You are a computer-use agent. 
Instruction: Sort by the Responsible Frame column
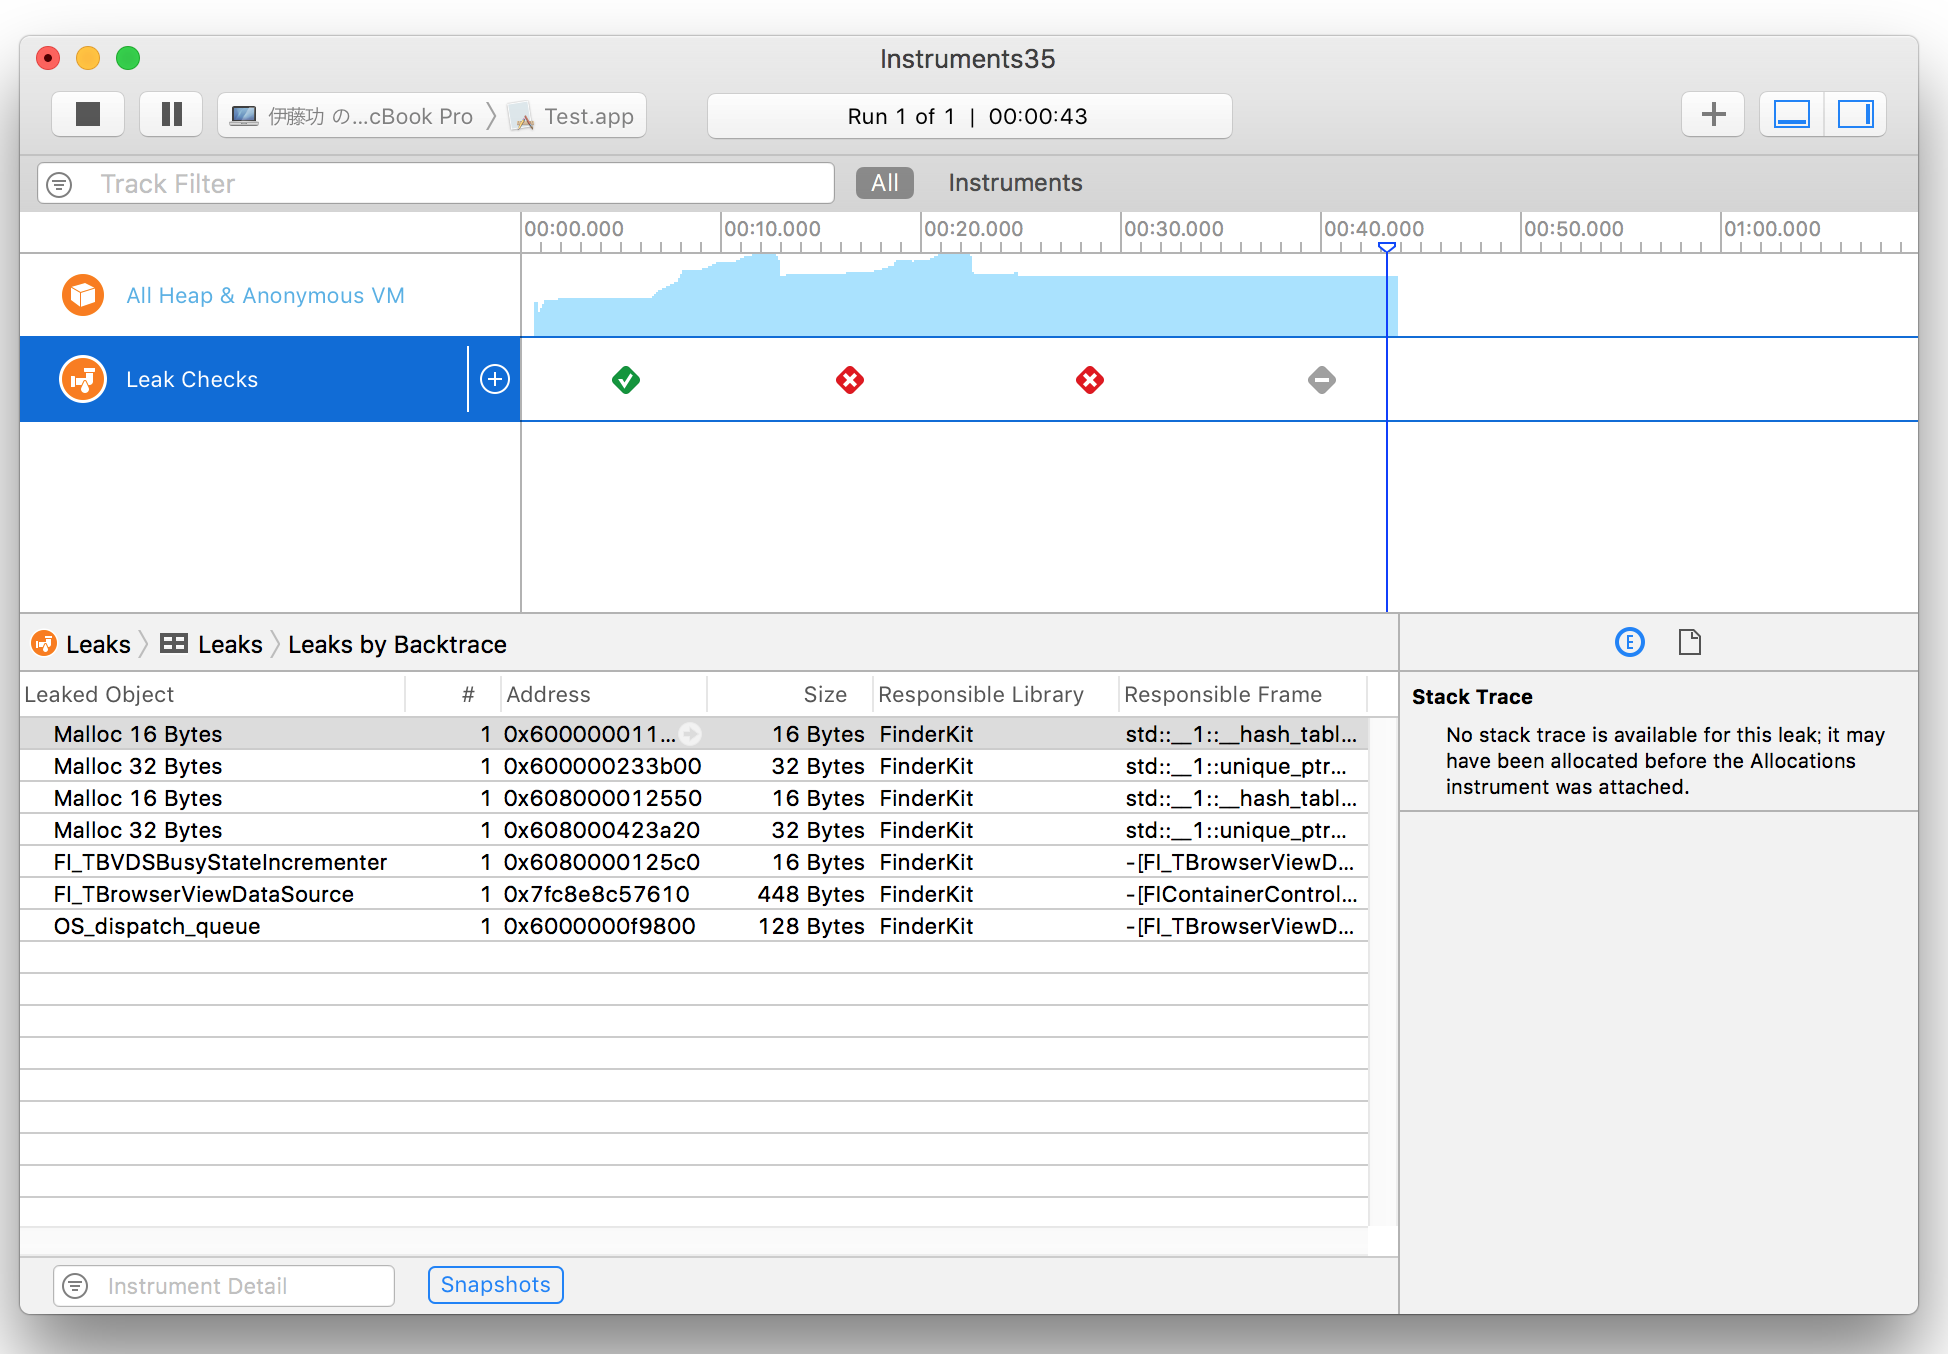(x=1242, y=694)
